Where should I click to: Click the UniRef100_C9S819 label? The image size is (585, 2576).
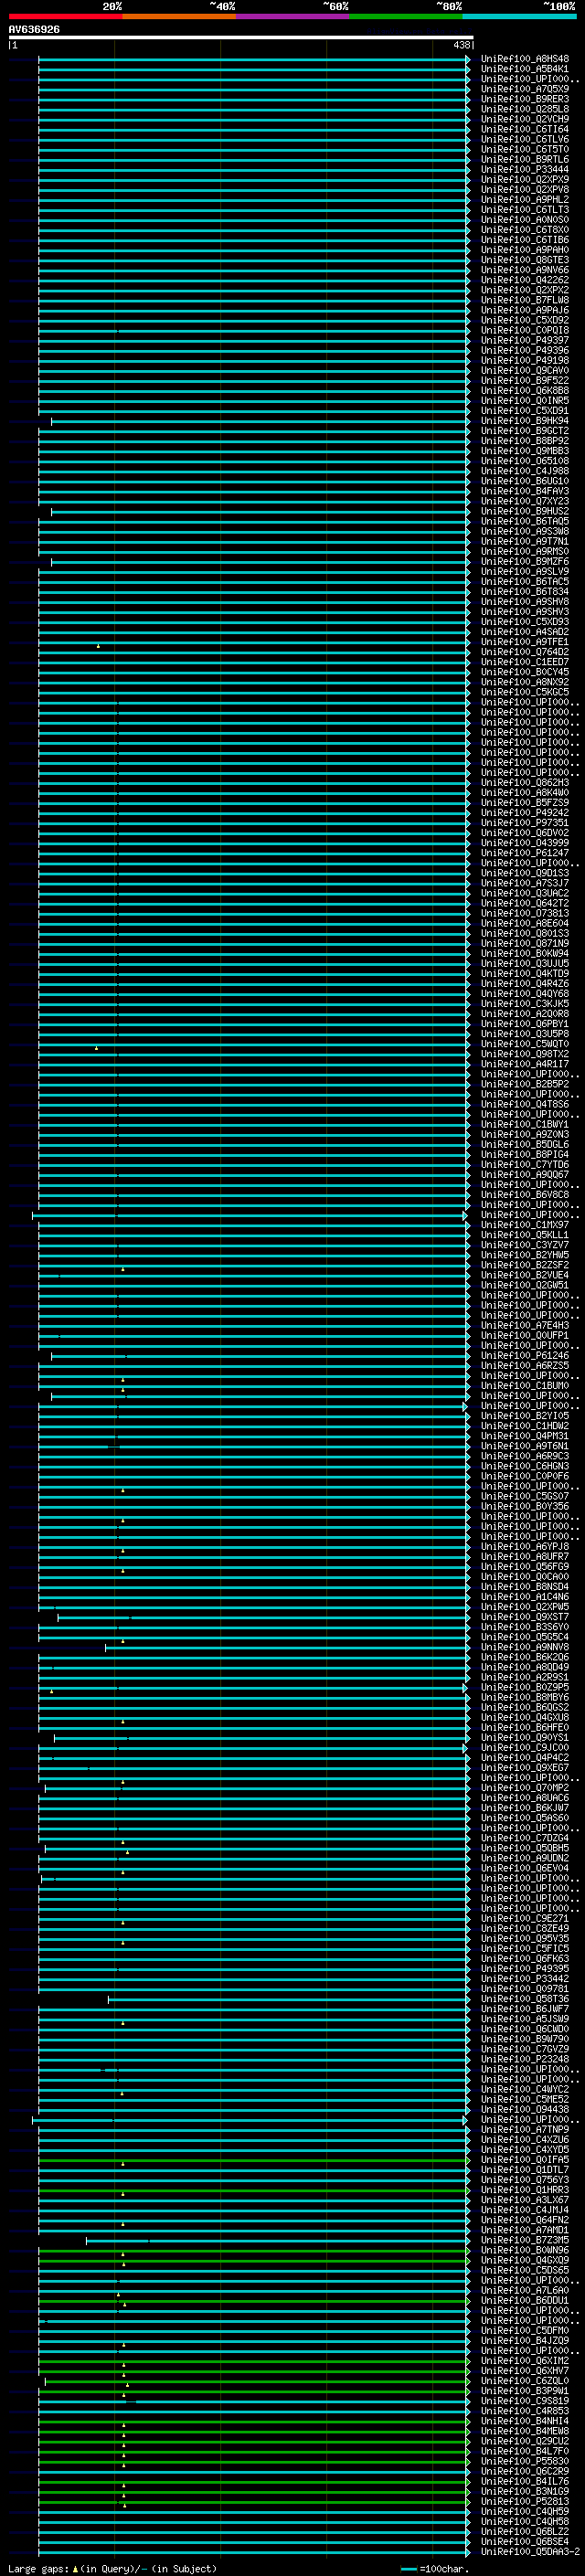point(525,2401)
